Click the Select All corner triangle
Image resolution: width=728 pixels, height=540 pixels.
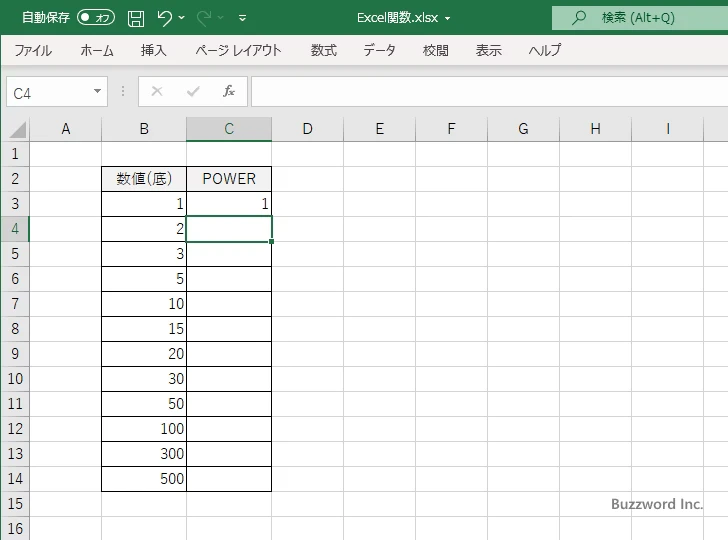point(18,130)
